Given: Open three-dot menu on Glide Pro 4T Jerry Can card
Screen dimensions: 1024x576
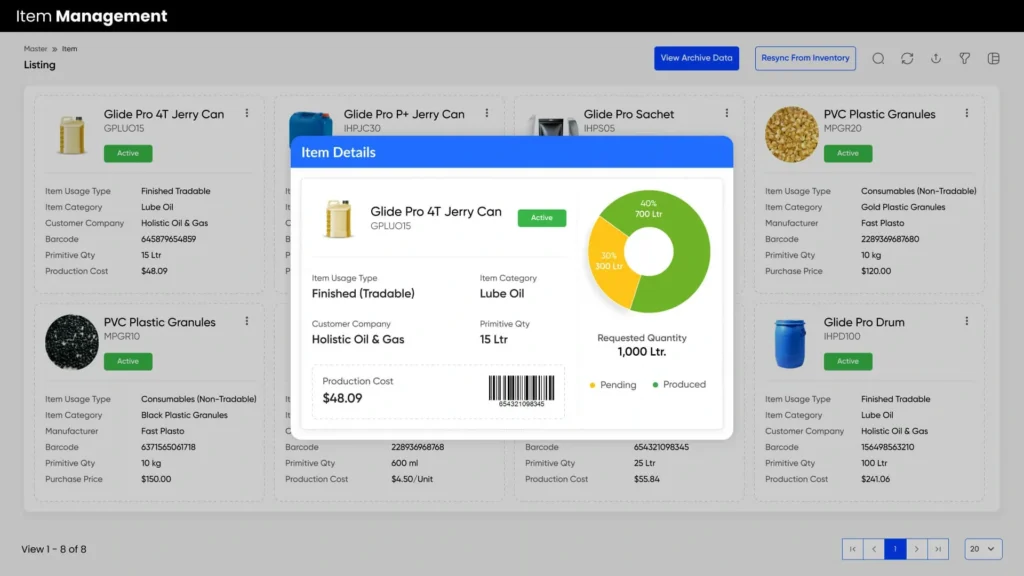Looking at the screenshot, I should [x=247, y=113].
